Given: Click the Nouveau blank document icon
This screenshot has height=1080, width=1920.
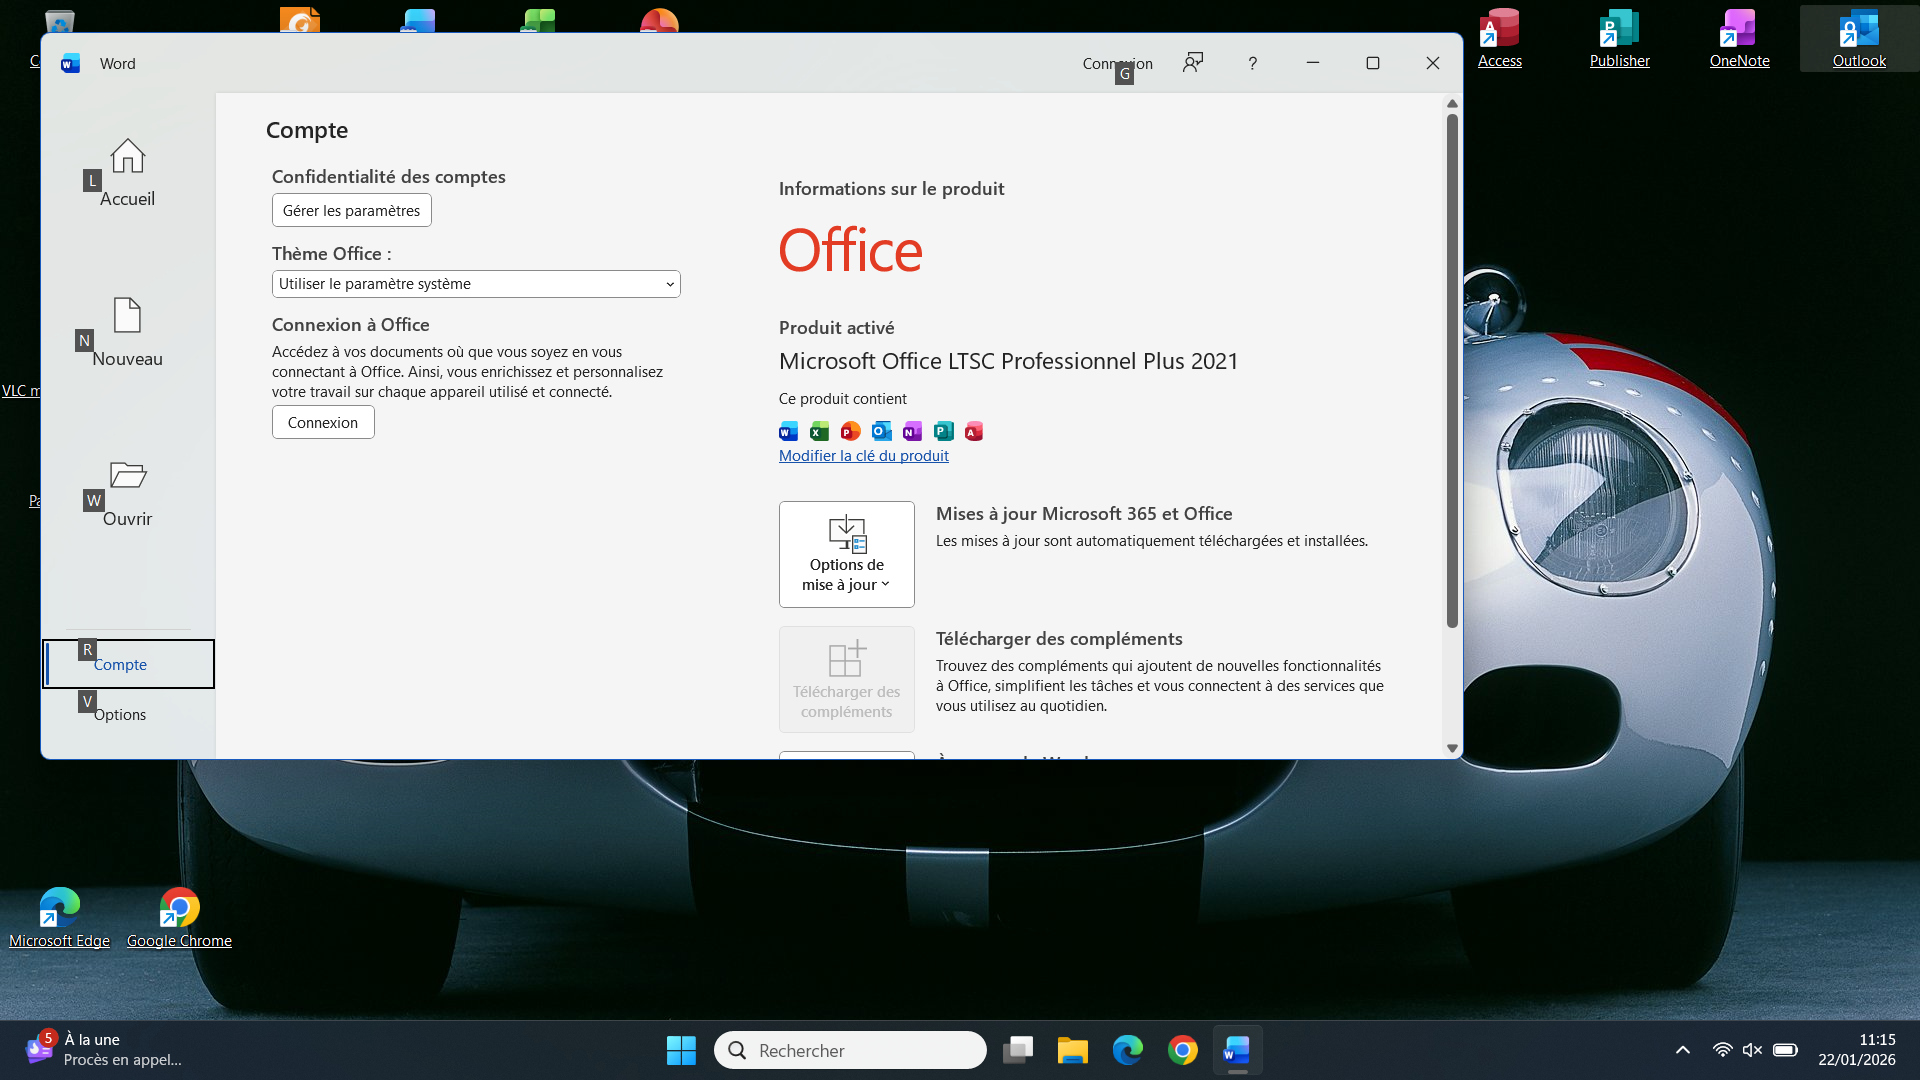Looking at the screenshot, I should coord(127,316).
